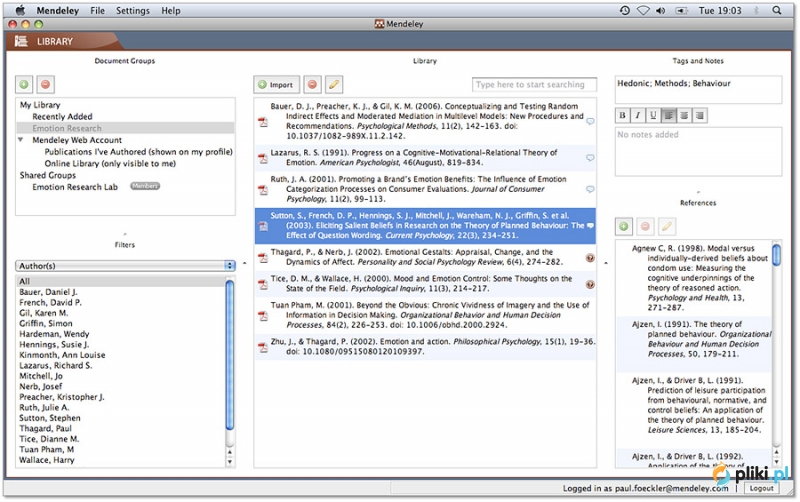Click the notes text area
Screen dimensions: 800x502
(698, 152)
